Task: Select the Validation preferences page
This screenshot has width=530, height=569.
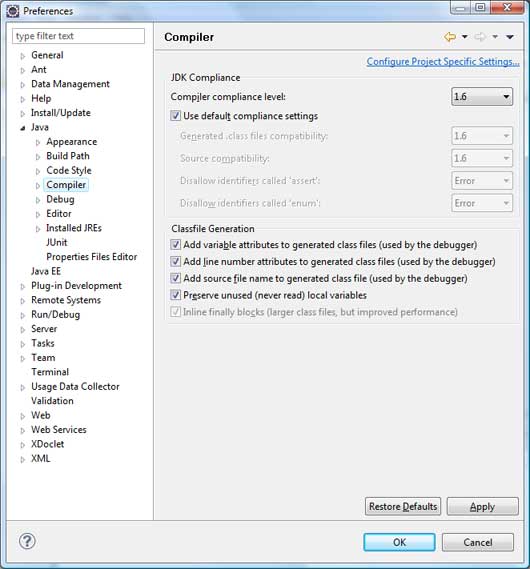Action: tap(52, 401)
